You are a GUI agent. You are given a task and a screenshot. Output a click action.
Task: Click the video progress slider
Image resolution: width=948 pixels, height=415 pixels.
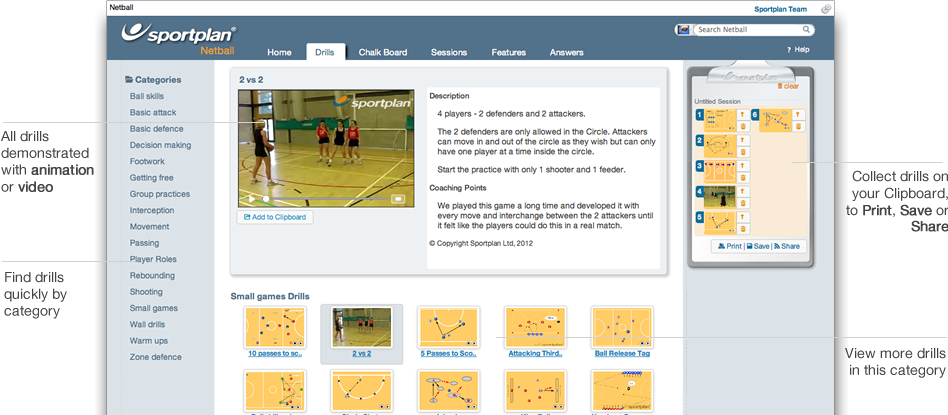point(325,198)
